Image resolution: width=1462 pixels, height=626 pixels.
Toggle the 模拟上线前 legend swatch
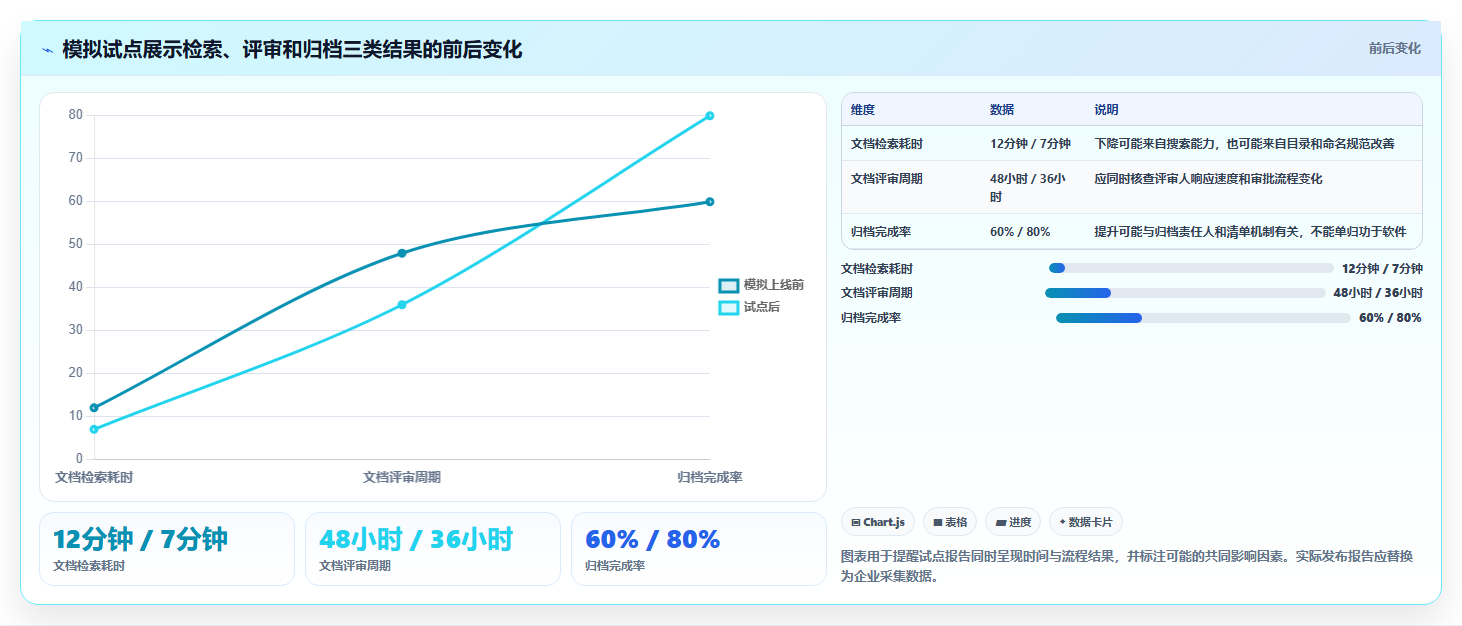pyautogui.click(x=729, y=286)
